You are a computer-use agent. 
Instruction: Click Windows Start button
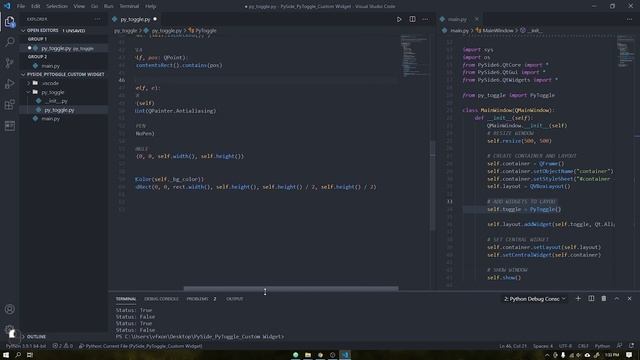6,355
